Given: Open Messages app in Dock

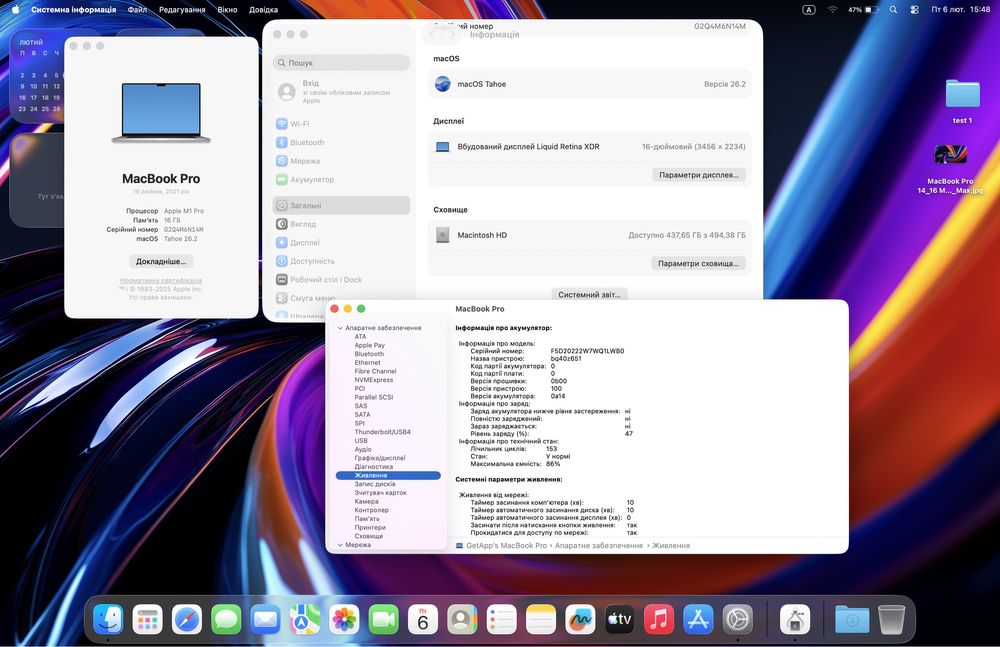Looking at the screenshot, I should click(226, 620).
